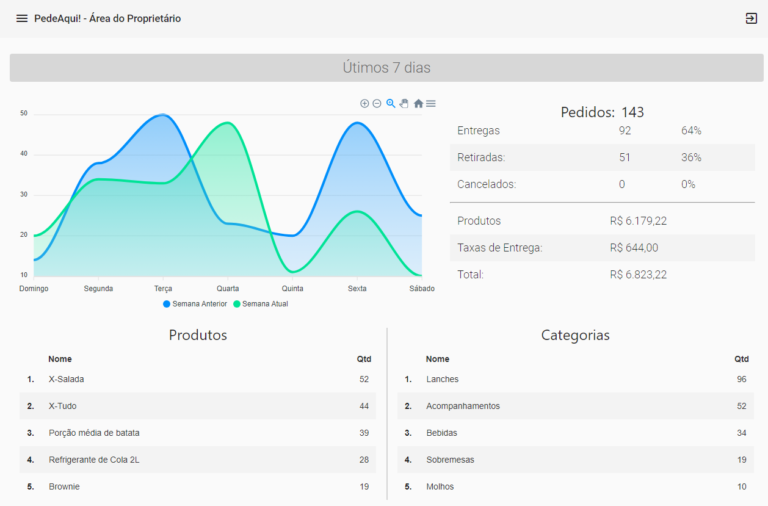Click the chart zoom out icon

click(377, 104)
